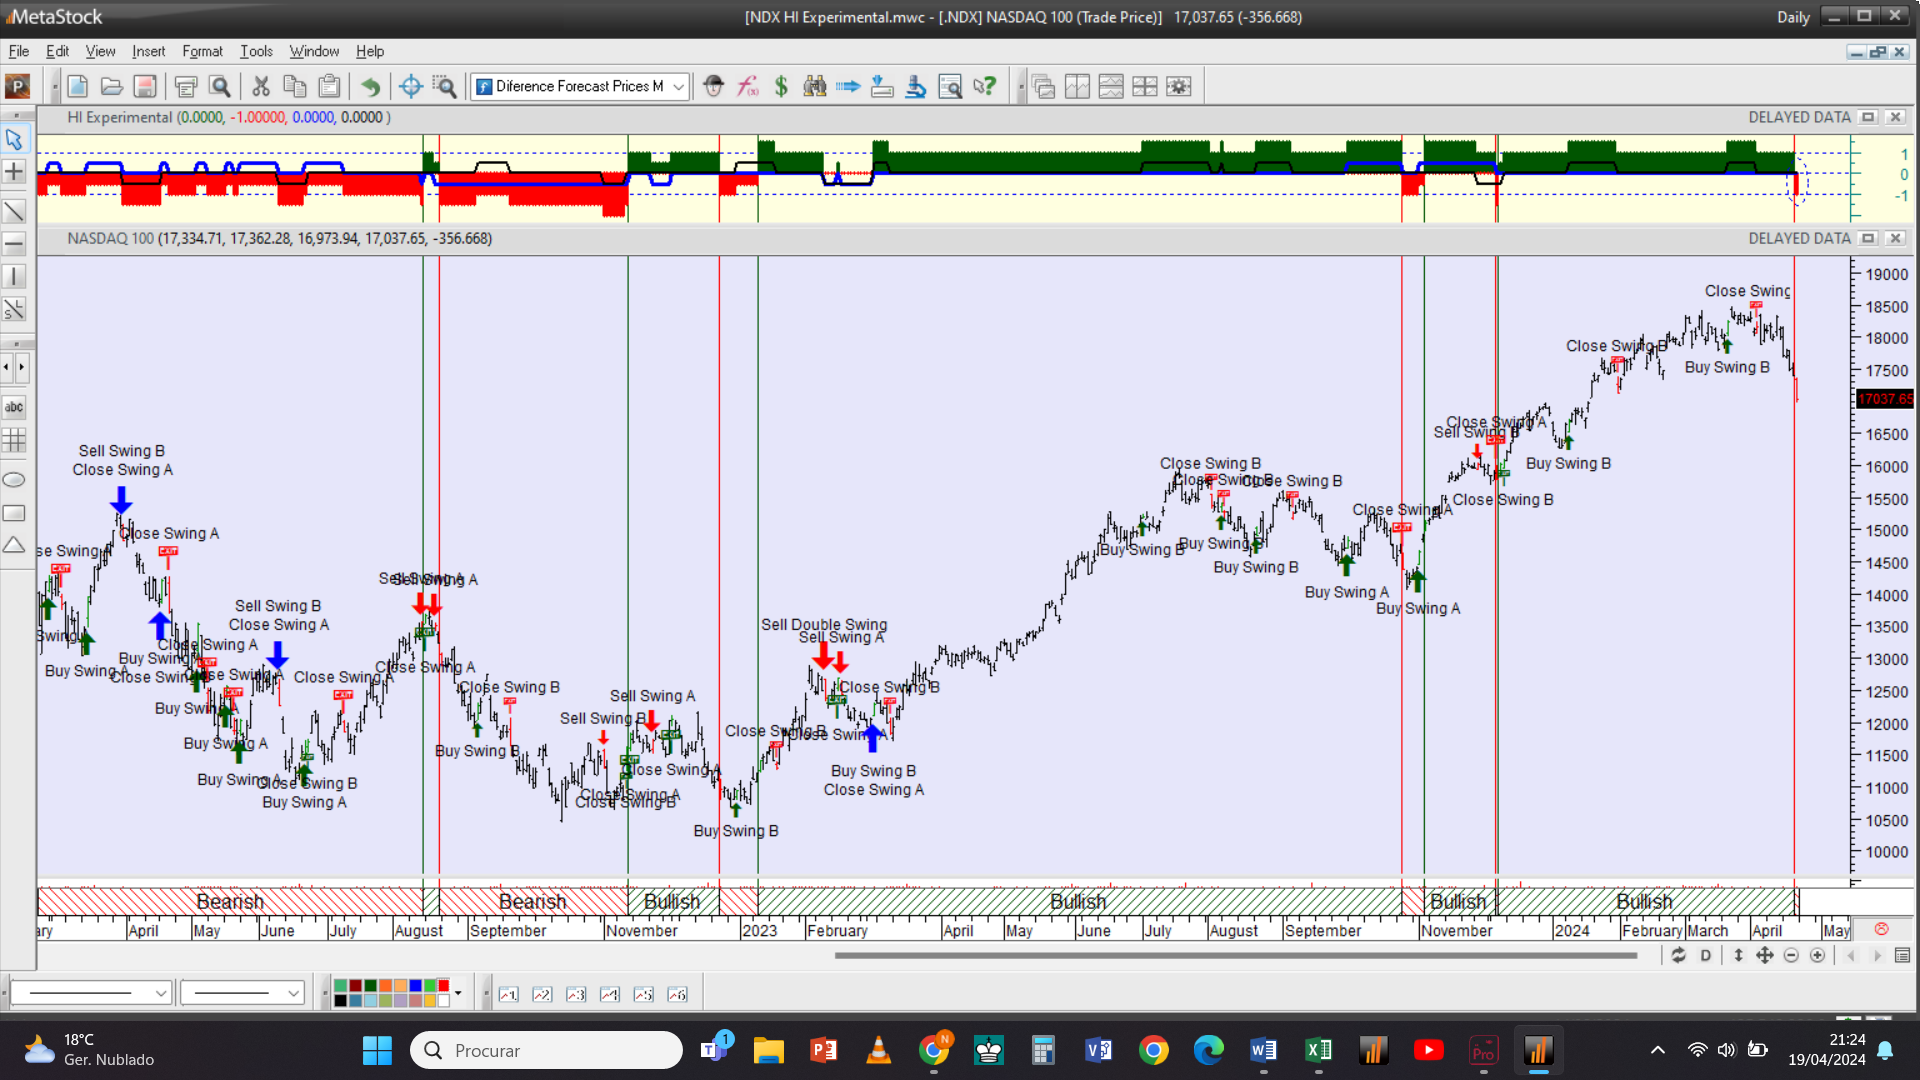Choose the ellipse drawing tool
Image resolution: width=1920 pixels, height=1080 pixels.
coord(14,480)
